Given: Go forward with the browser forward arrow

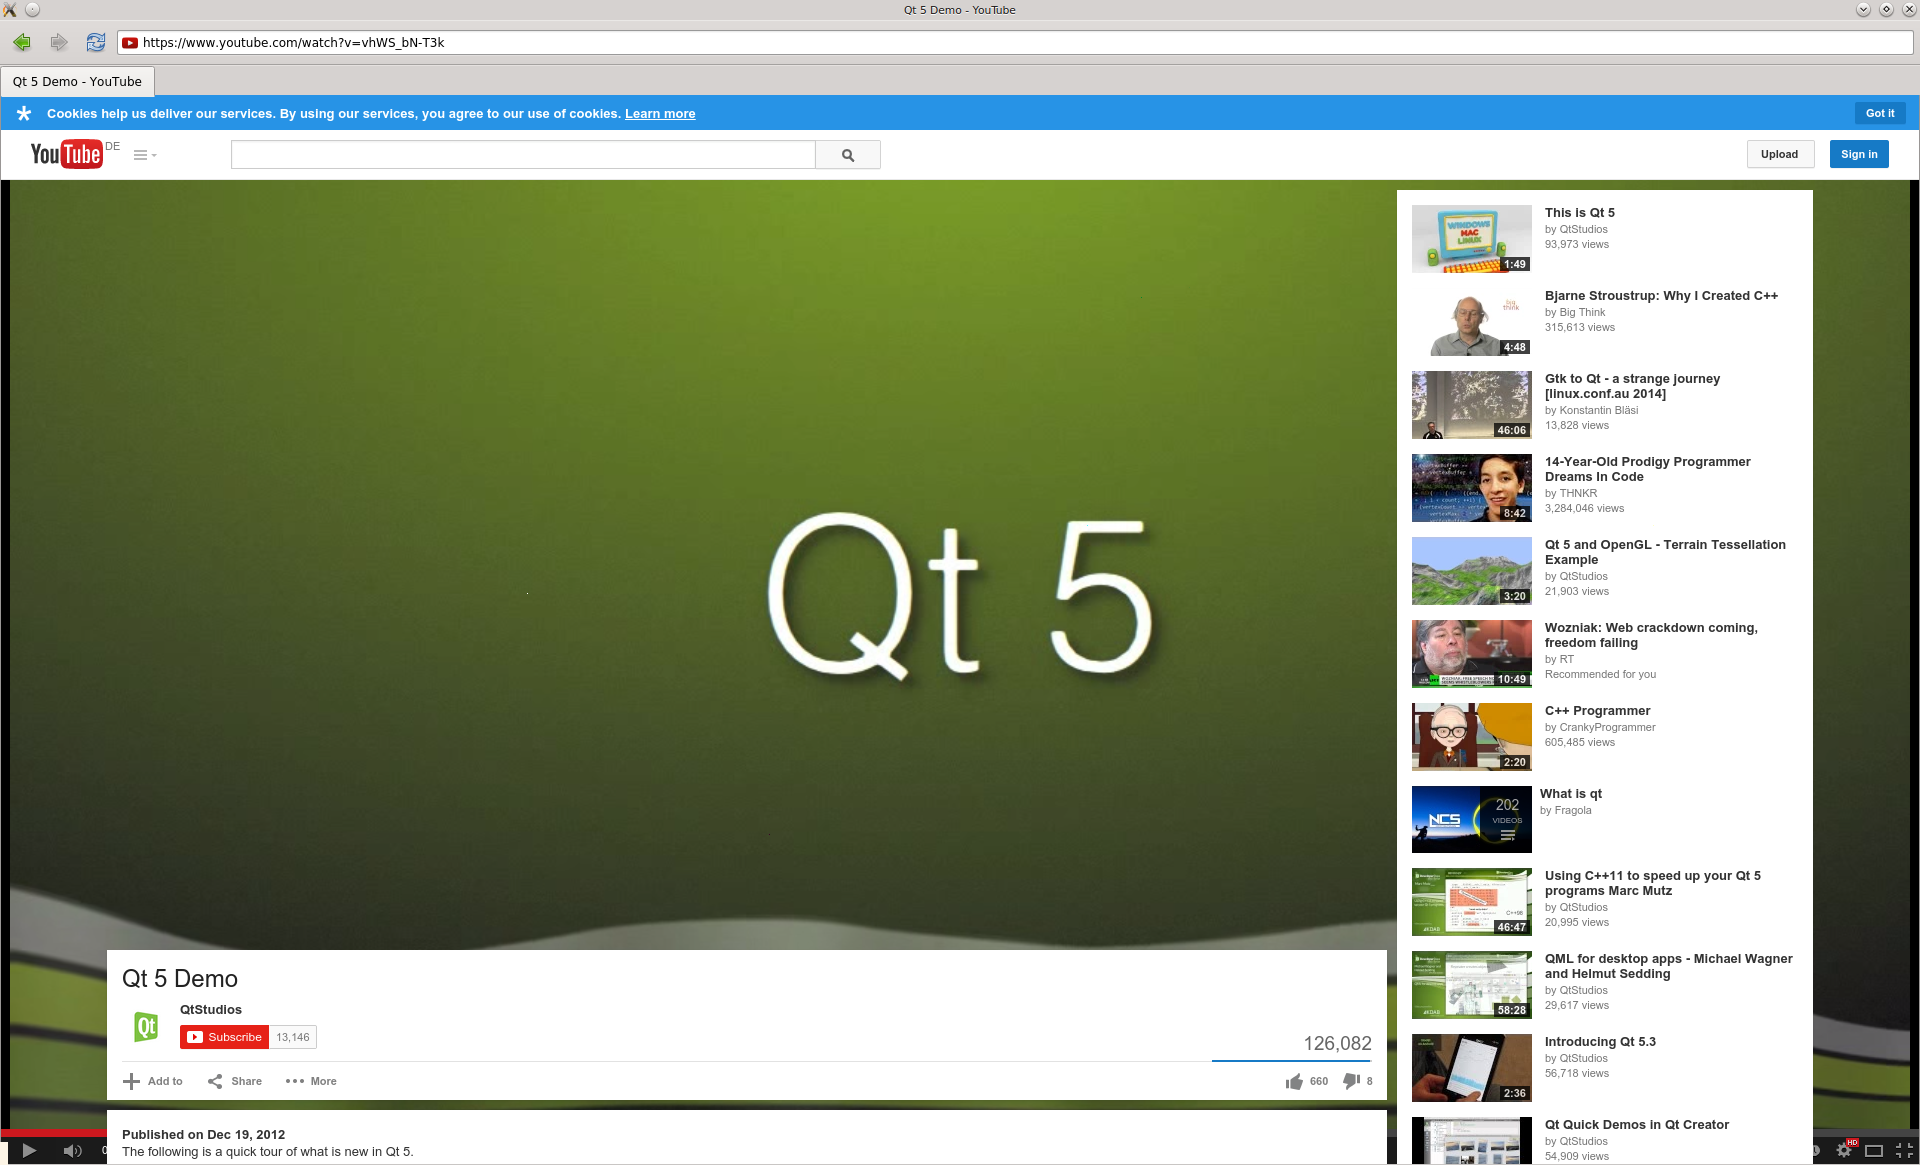Looking at the screenshot, I should tap(59, 42).
